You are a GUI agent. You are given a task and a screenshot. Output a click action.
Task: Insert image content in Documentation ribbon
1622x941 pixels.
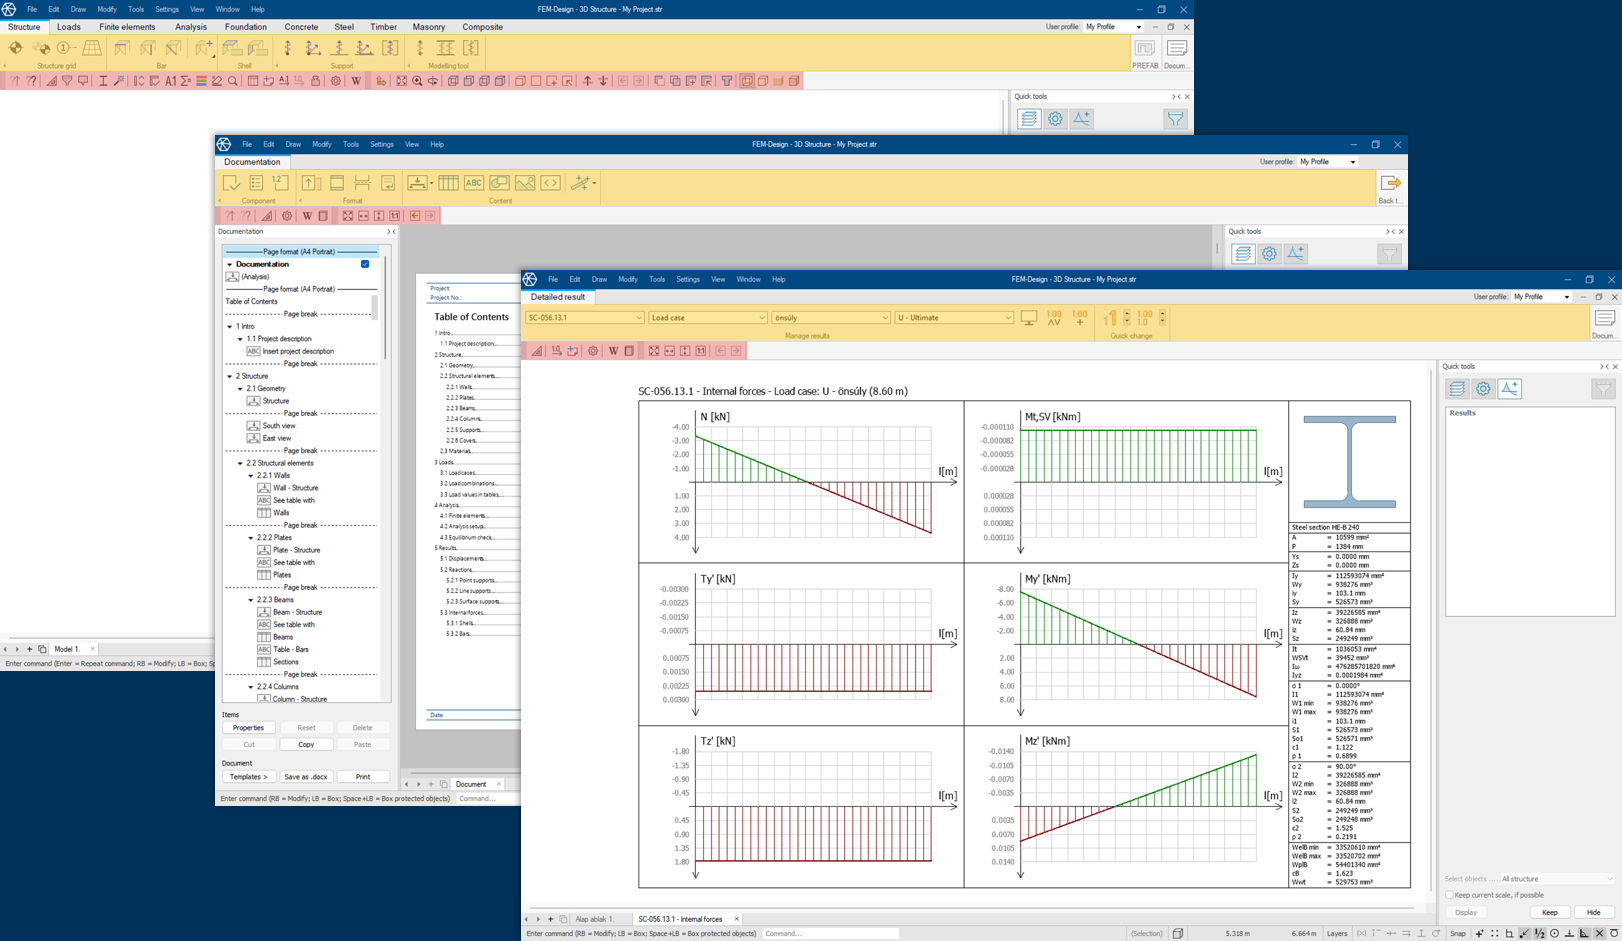pyautogui.click(x=525, y=183)
